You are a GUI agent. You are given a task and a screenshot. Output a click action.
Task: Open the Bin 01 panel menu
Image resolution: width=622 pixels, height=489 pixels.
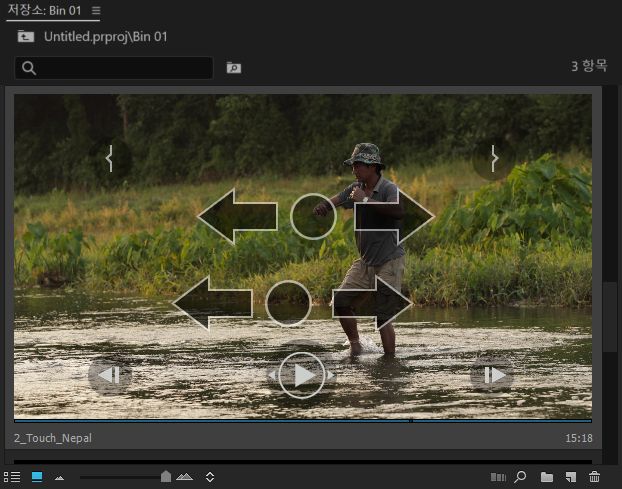tap(96, 11)
